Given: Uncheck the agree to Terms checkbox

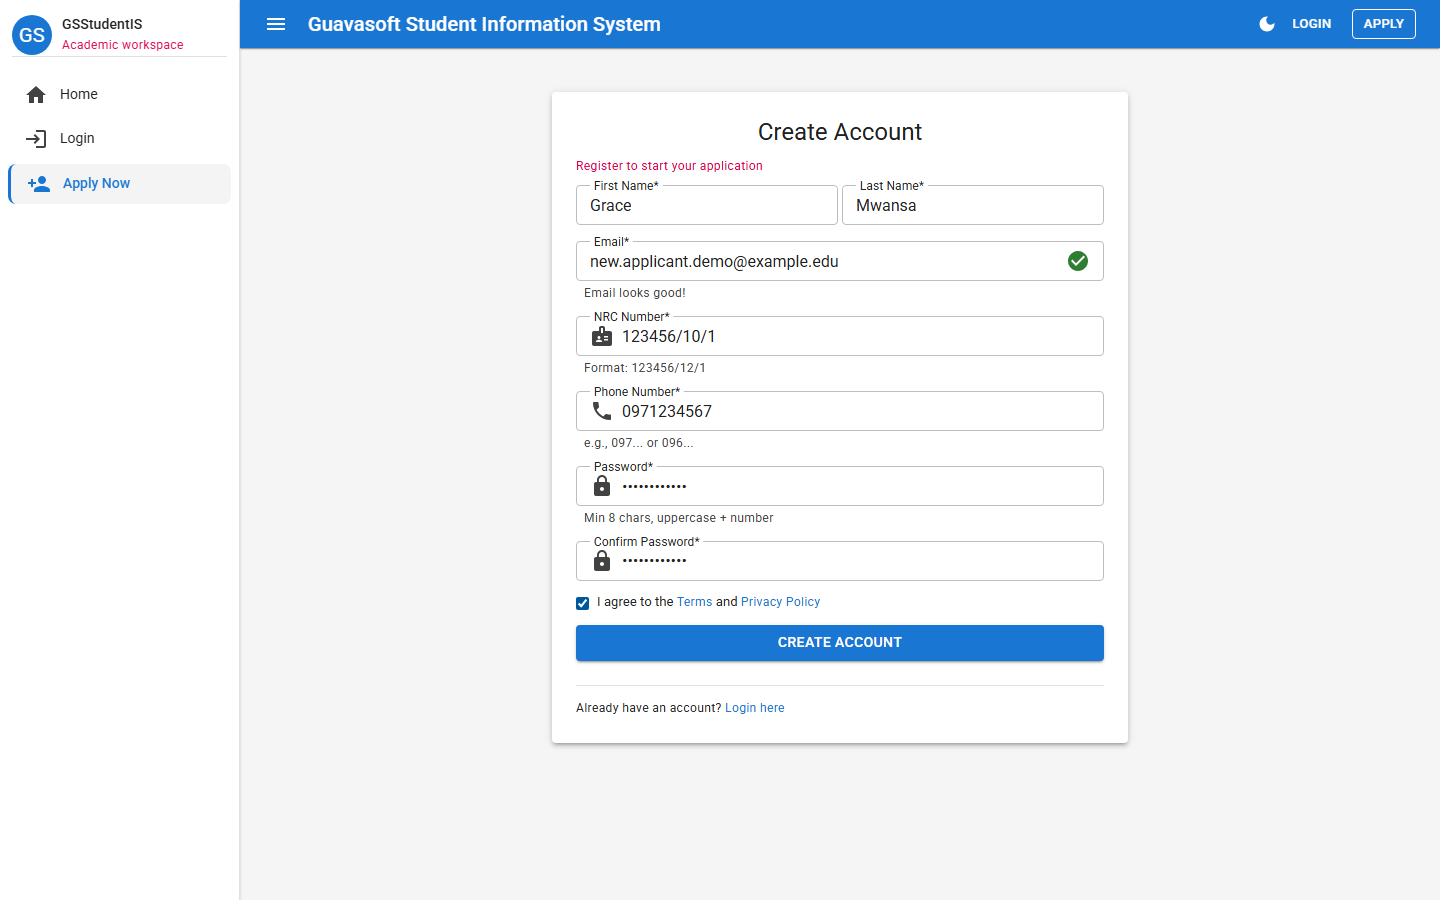Looking at the screenshot, I should (x=582, y=603).
